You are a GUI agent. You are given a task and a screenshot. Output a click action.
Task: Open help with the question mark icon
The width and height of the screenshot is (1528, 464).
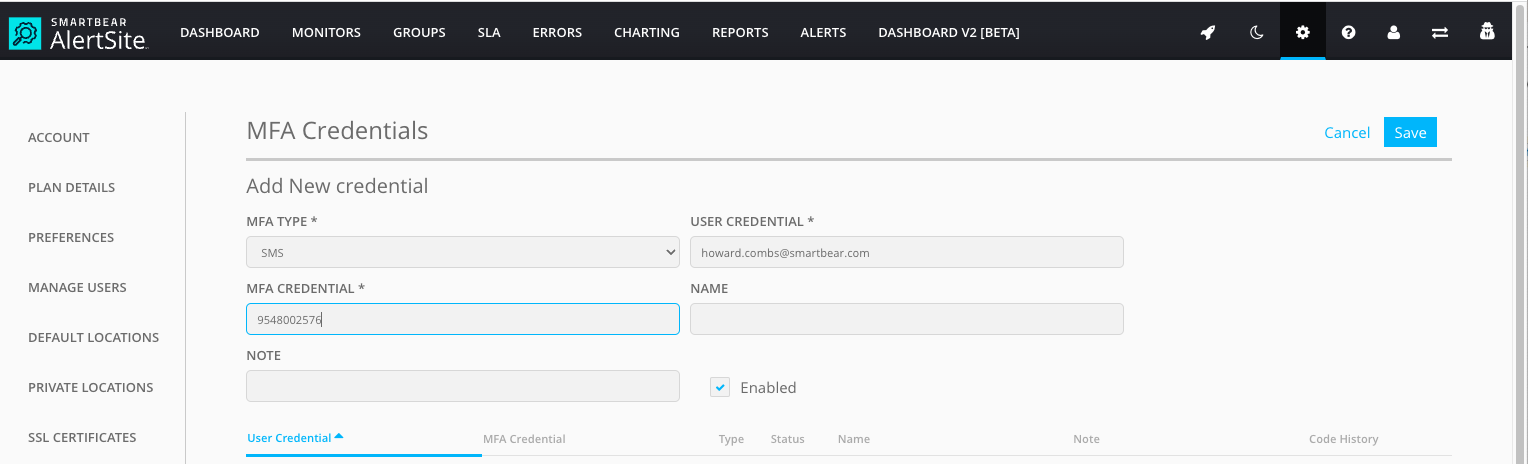pos(1348,32)
